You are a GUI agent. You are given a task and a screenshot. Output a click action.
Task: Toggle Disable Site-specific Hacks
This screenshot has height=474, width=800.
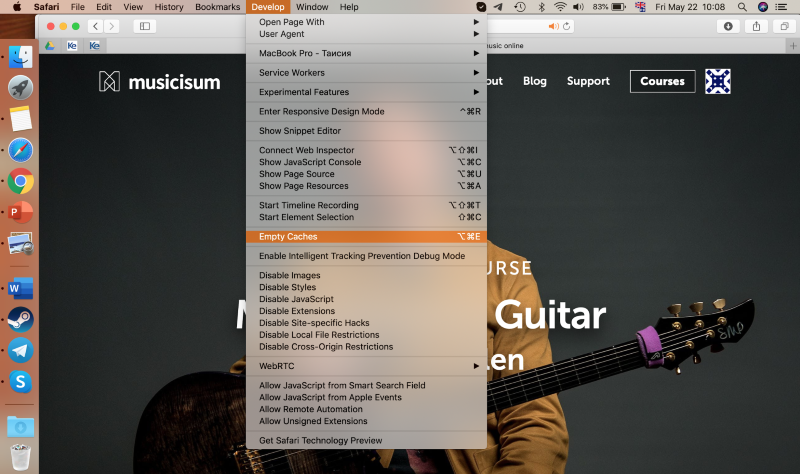pos(366,323)
